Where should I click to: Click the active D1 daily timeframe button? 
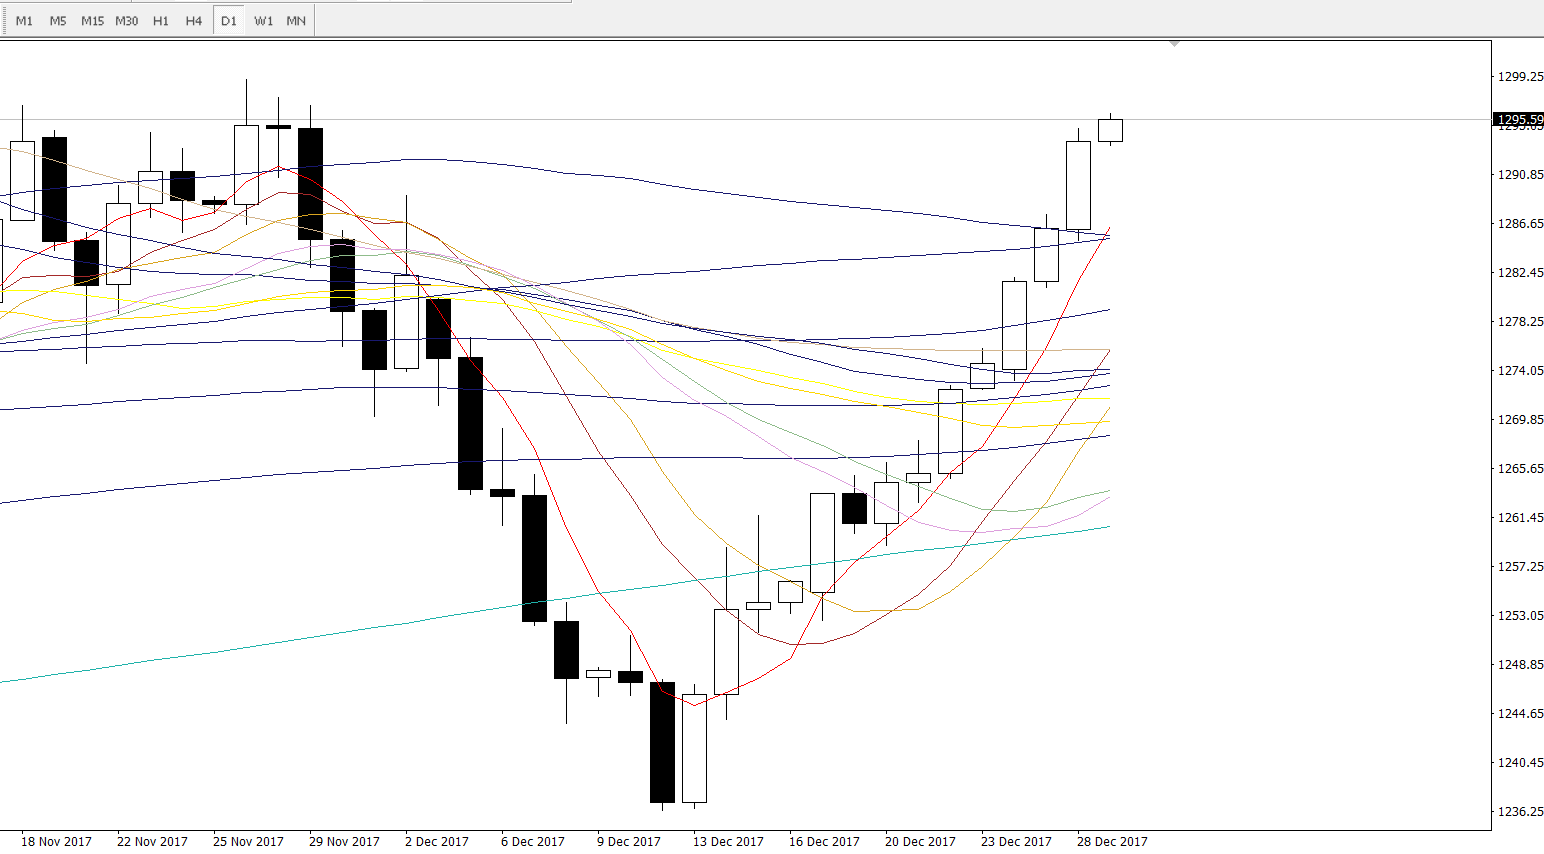coord(229,21)
